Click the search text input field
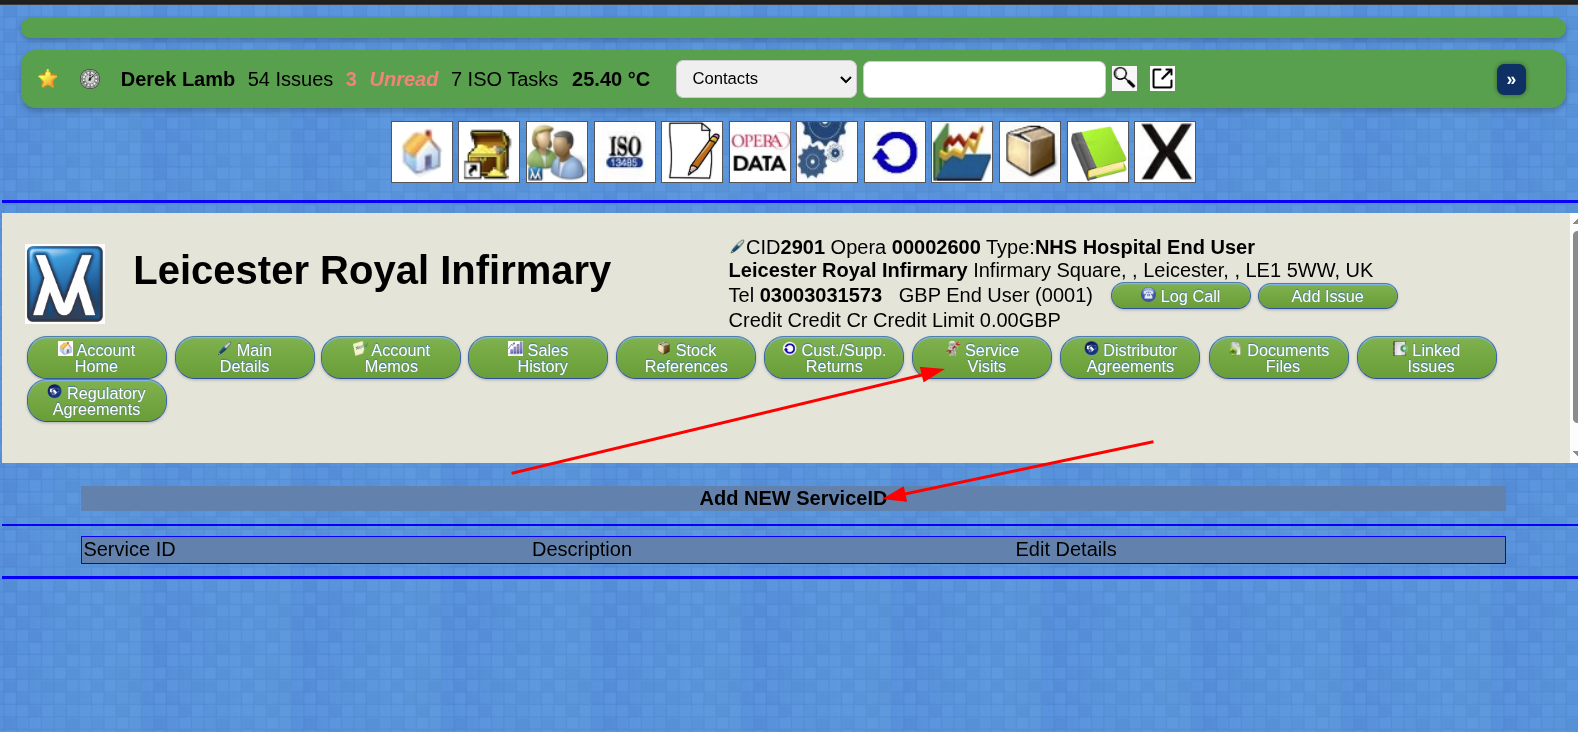This screenshot has height=732, width=1578. tap(984, 79)
